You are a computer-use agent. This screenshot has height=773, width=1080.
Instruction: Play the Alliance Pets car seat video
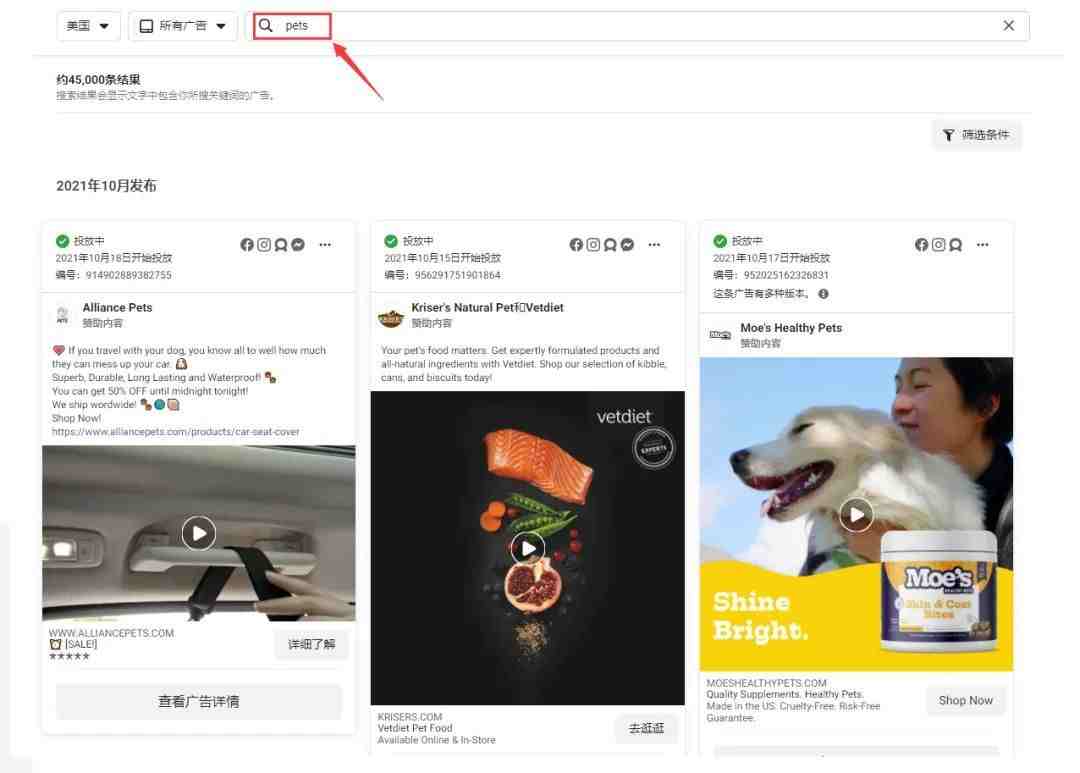(198, 533)
